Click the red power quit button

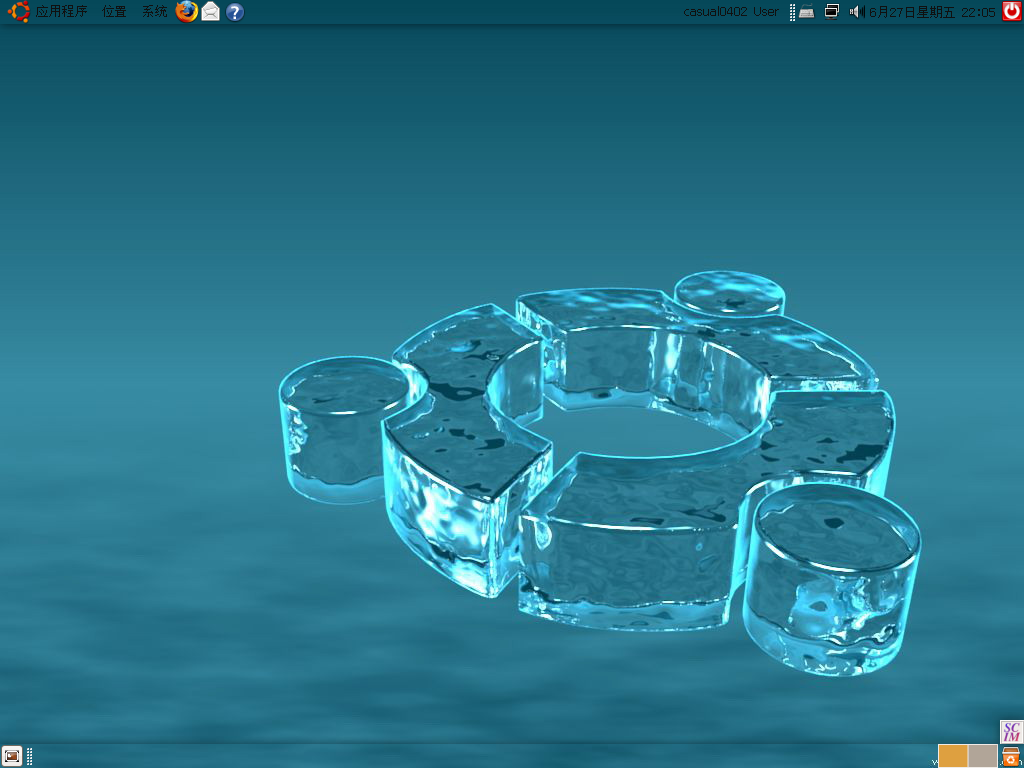coord(1012,12)
